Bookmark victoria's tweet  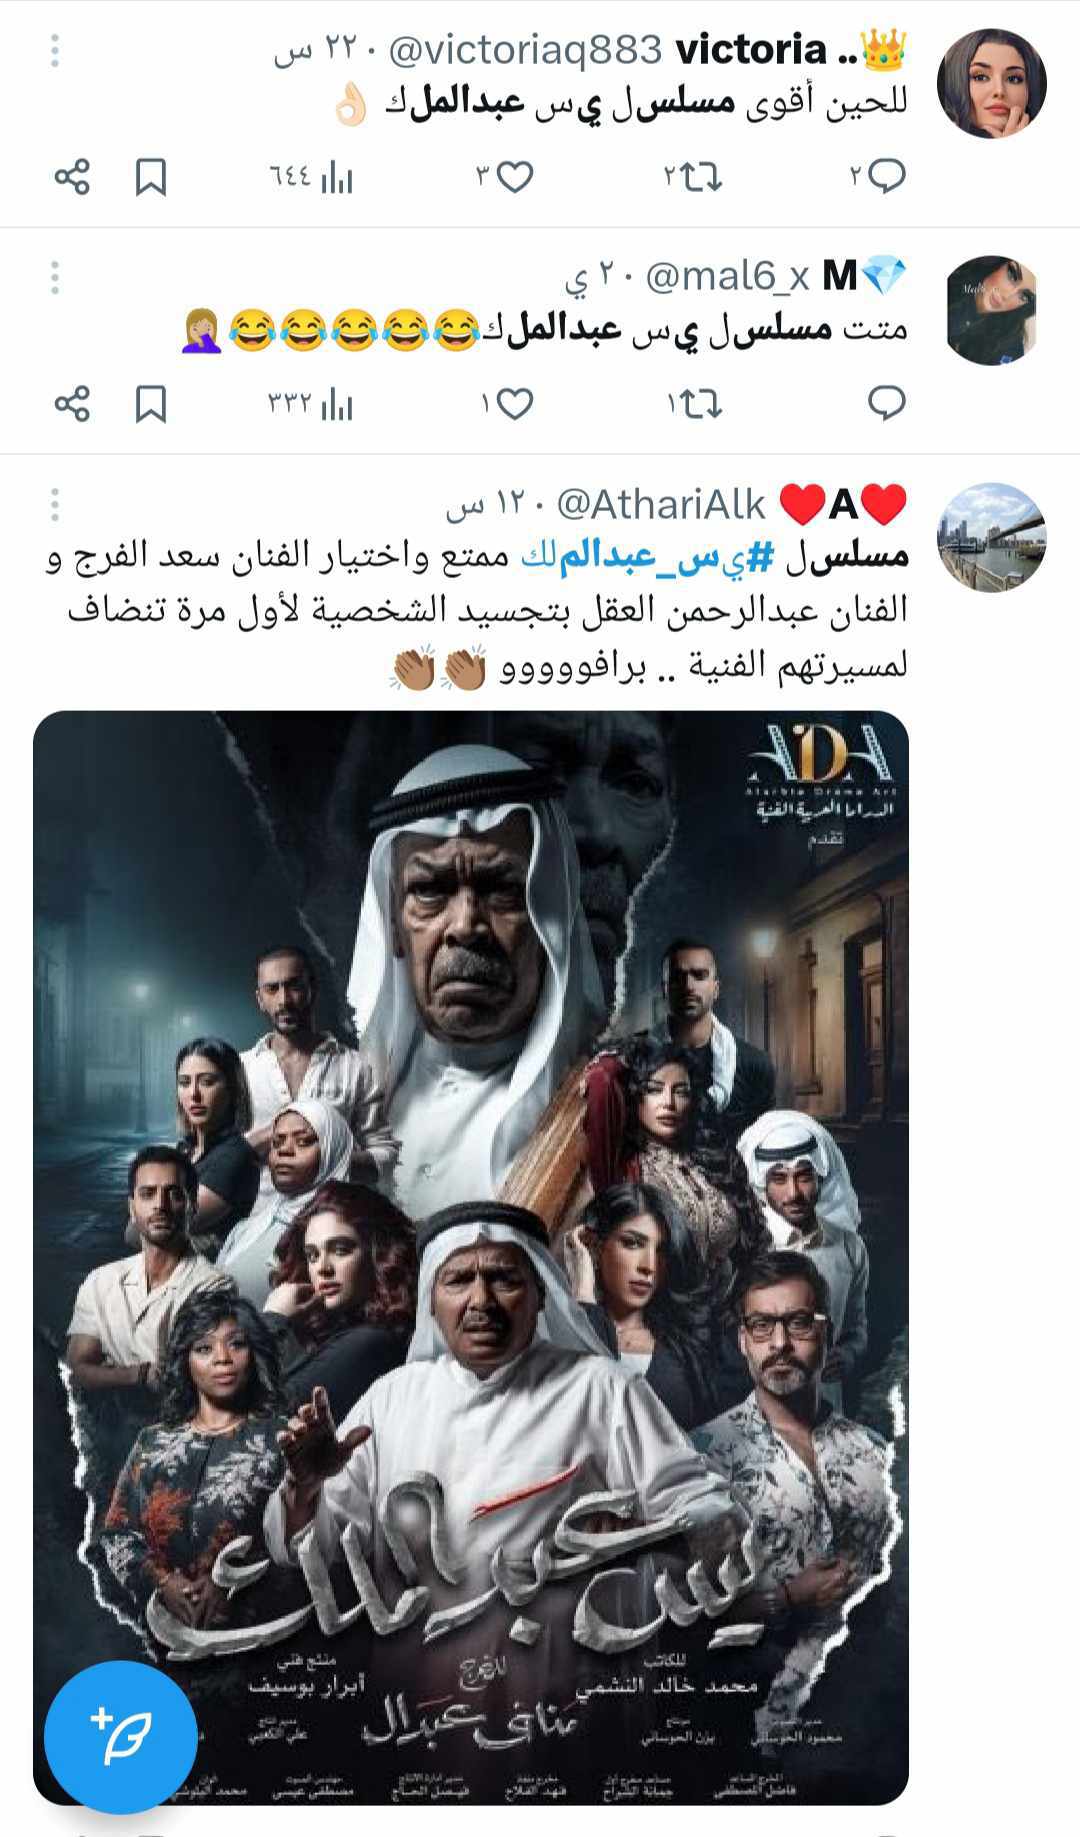tap(150, 178)
